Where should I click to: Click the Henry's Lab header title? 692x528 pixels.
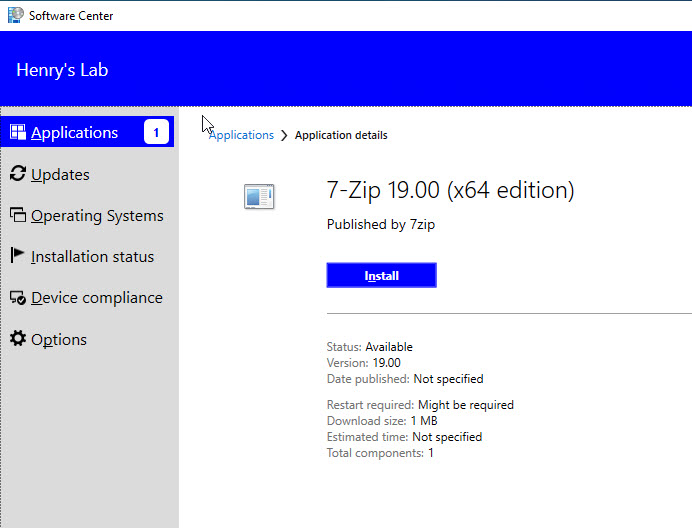click(x=62, y=70)
